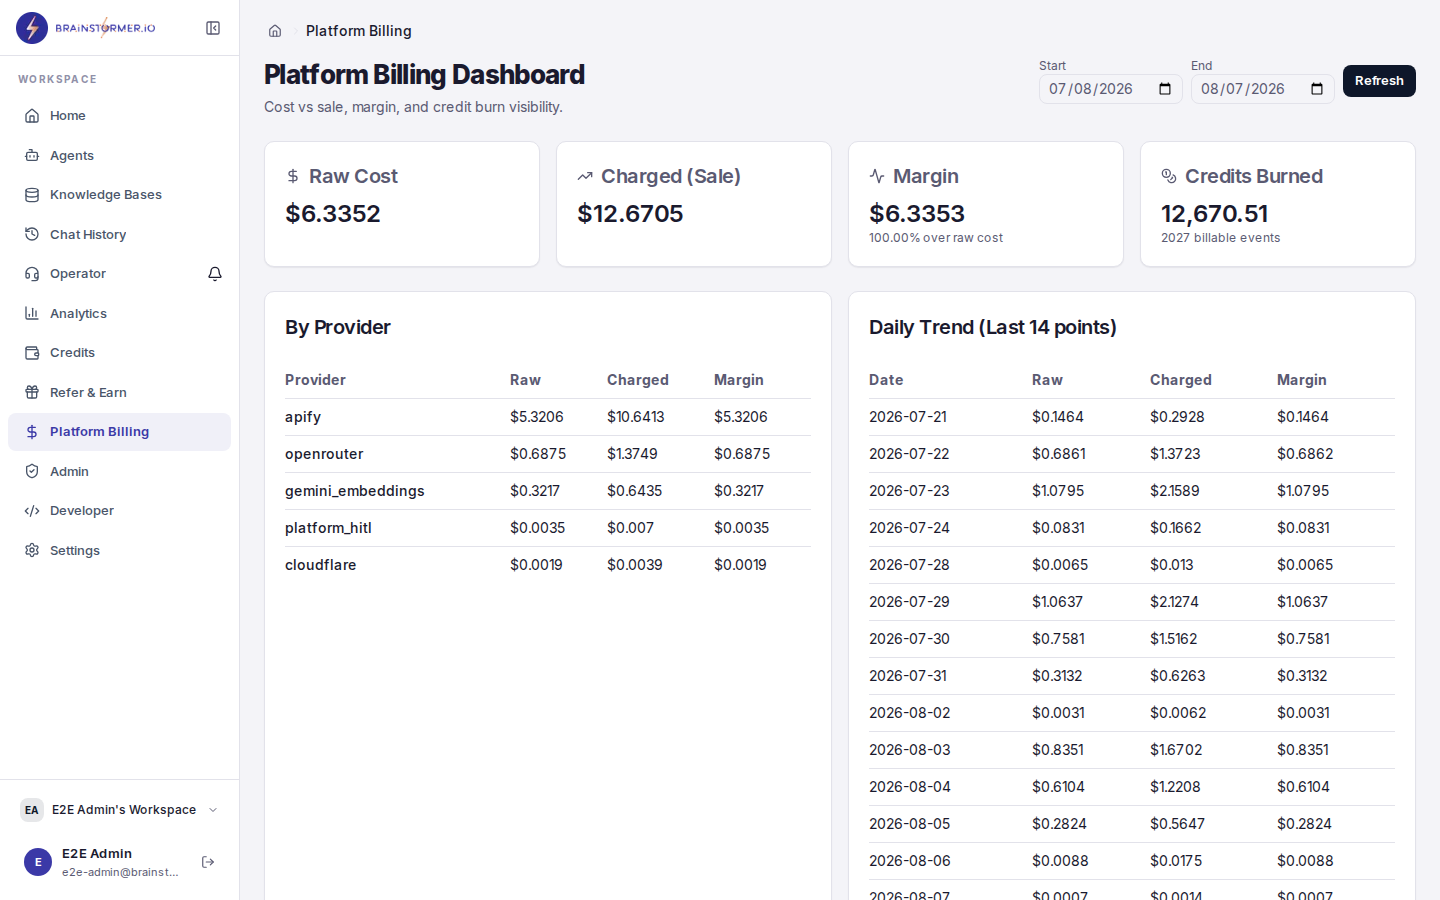Viewport: 1440px width, 900px height.
Task: Click the $6.3352 Raw Cost total
Action: (333, 214)
